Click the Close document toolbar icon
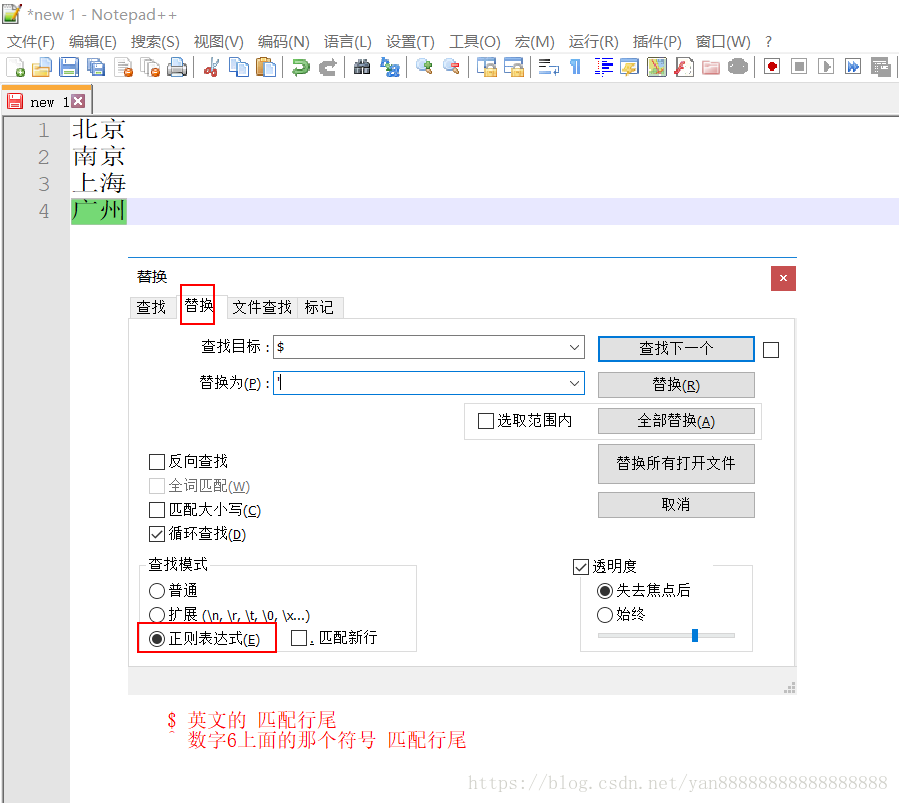This screenshot has height=803, width=899. (x=124, y=68)
